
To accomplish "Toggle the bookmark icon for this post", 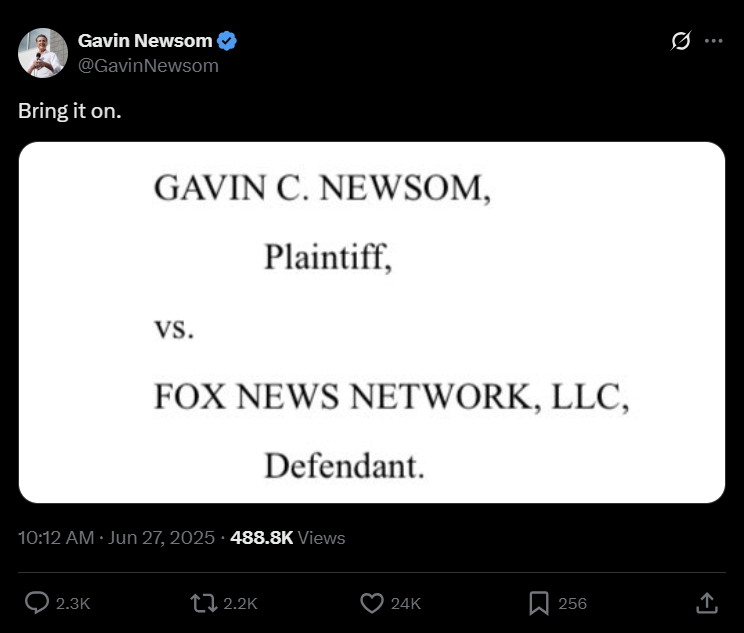I will 538,603.
